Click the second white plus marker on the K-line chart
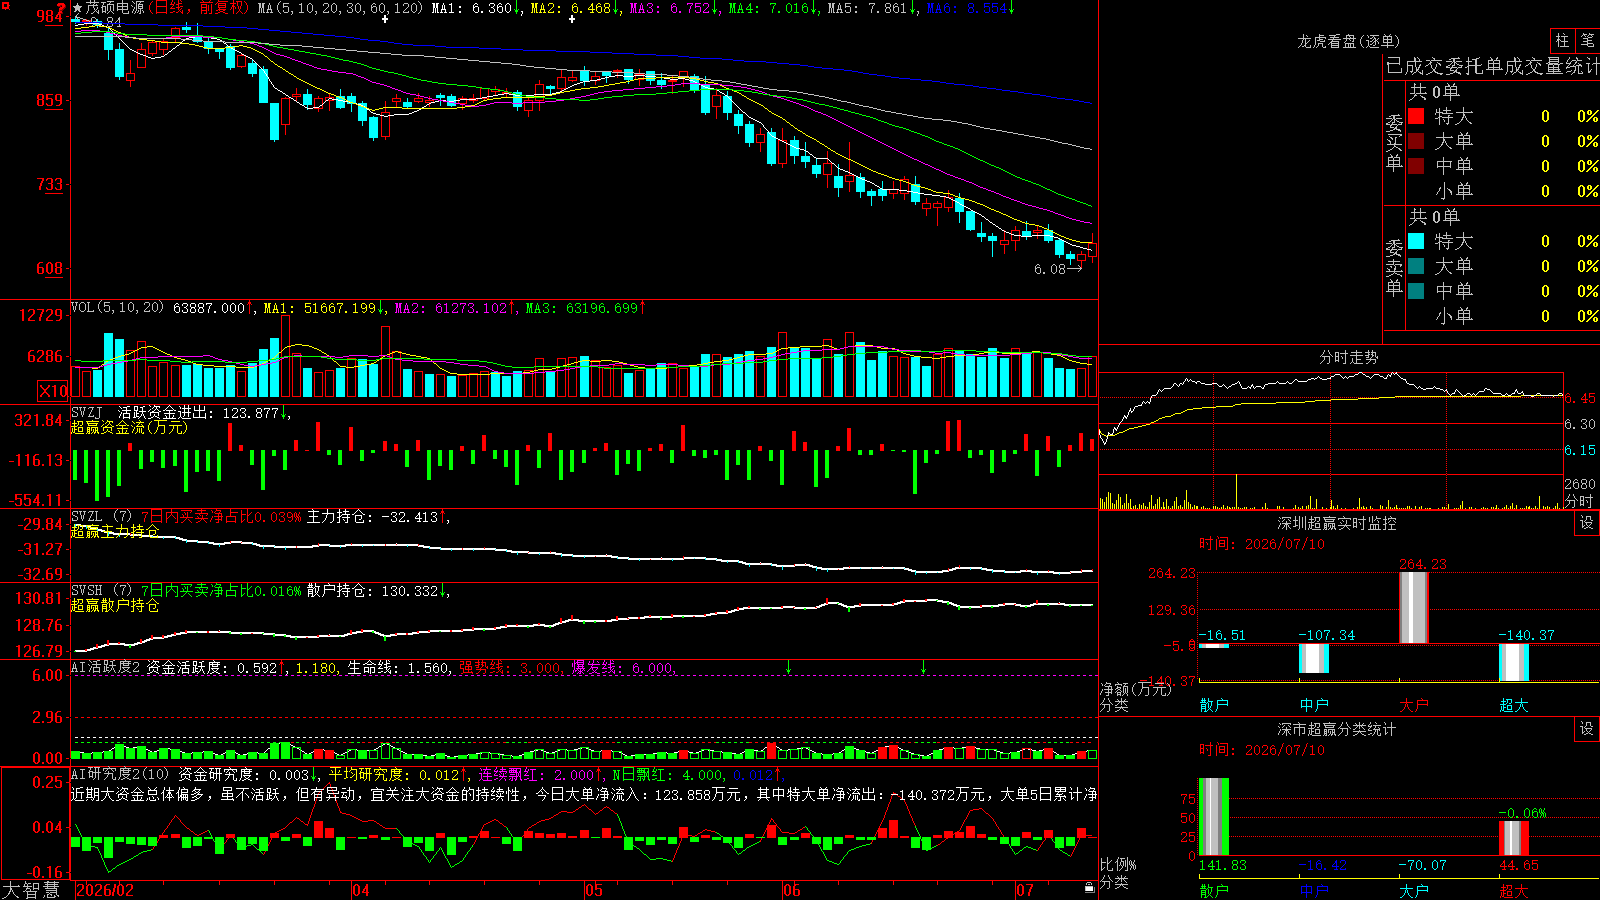 [572, 19]
